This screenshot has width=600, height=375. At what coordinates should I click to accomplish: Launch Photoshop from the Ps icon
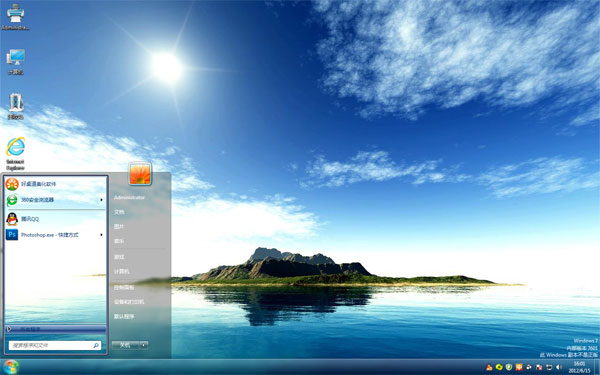coord(12,235)
